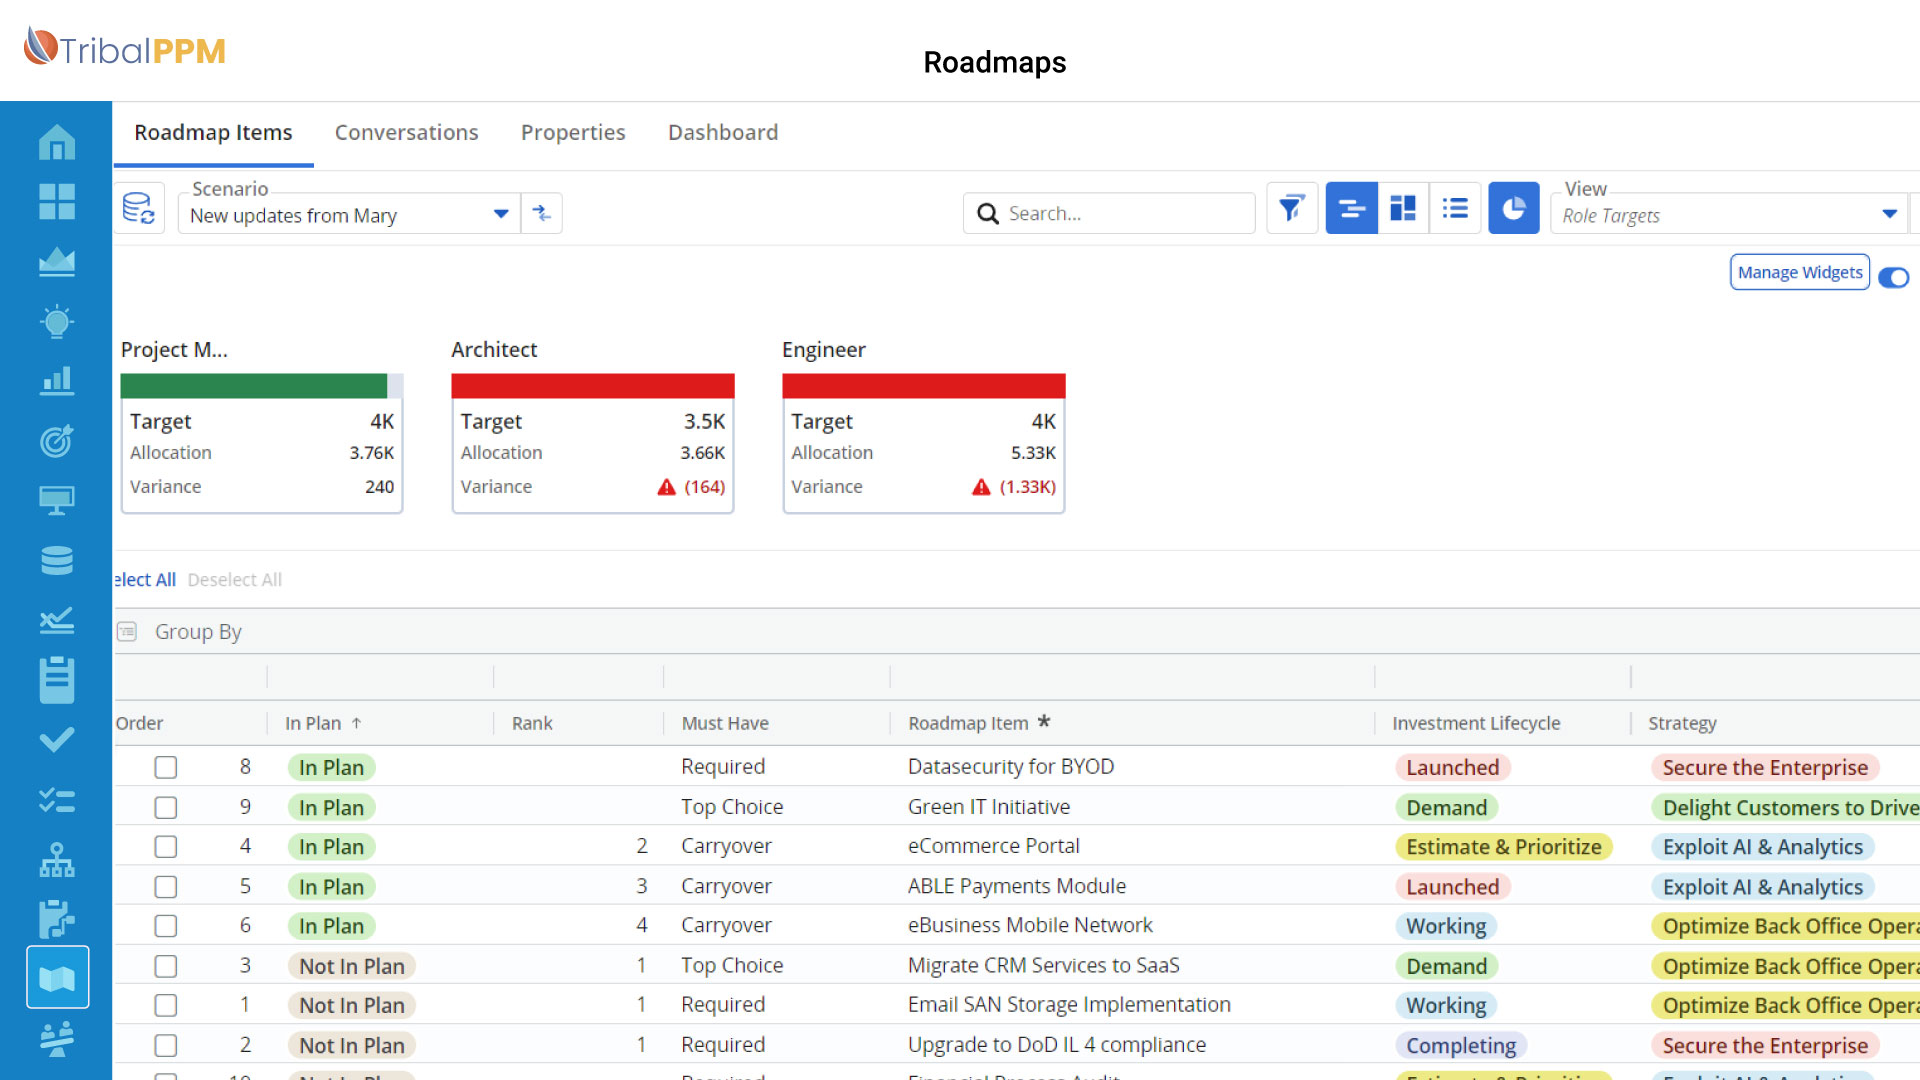Open the lightbulb ideas sidebar icon
1920x1080 pixels.
[57, 321]
